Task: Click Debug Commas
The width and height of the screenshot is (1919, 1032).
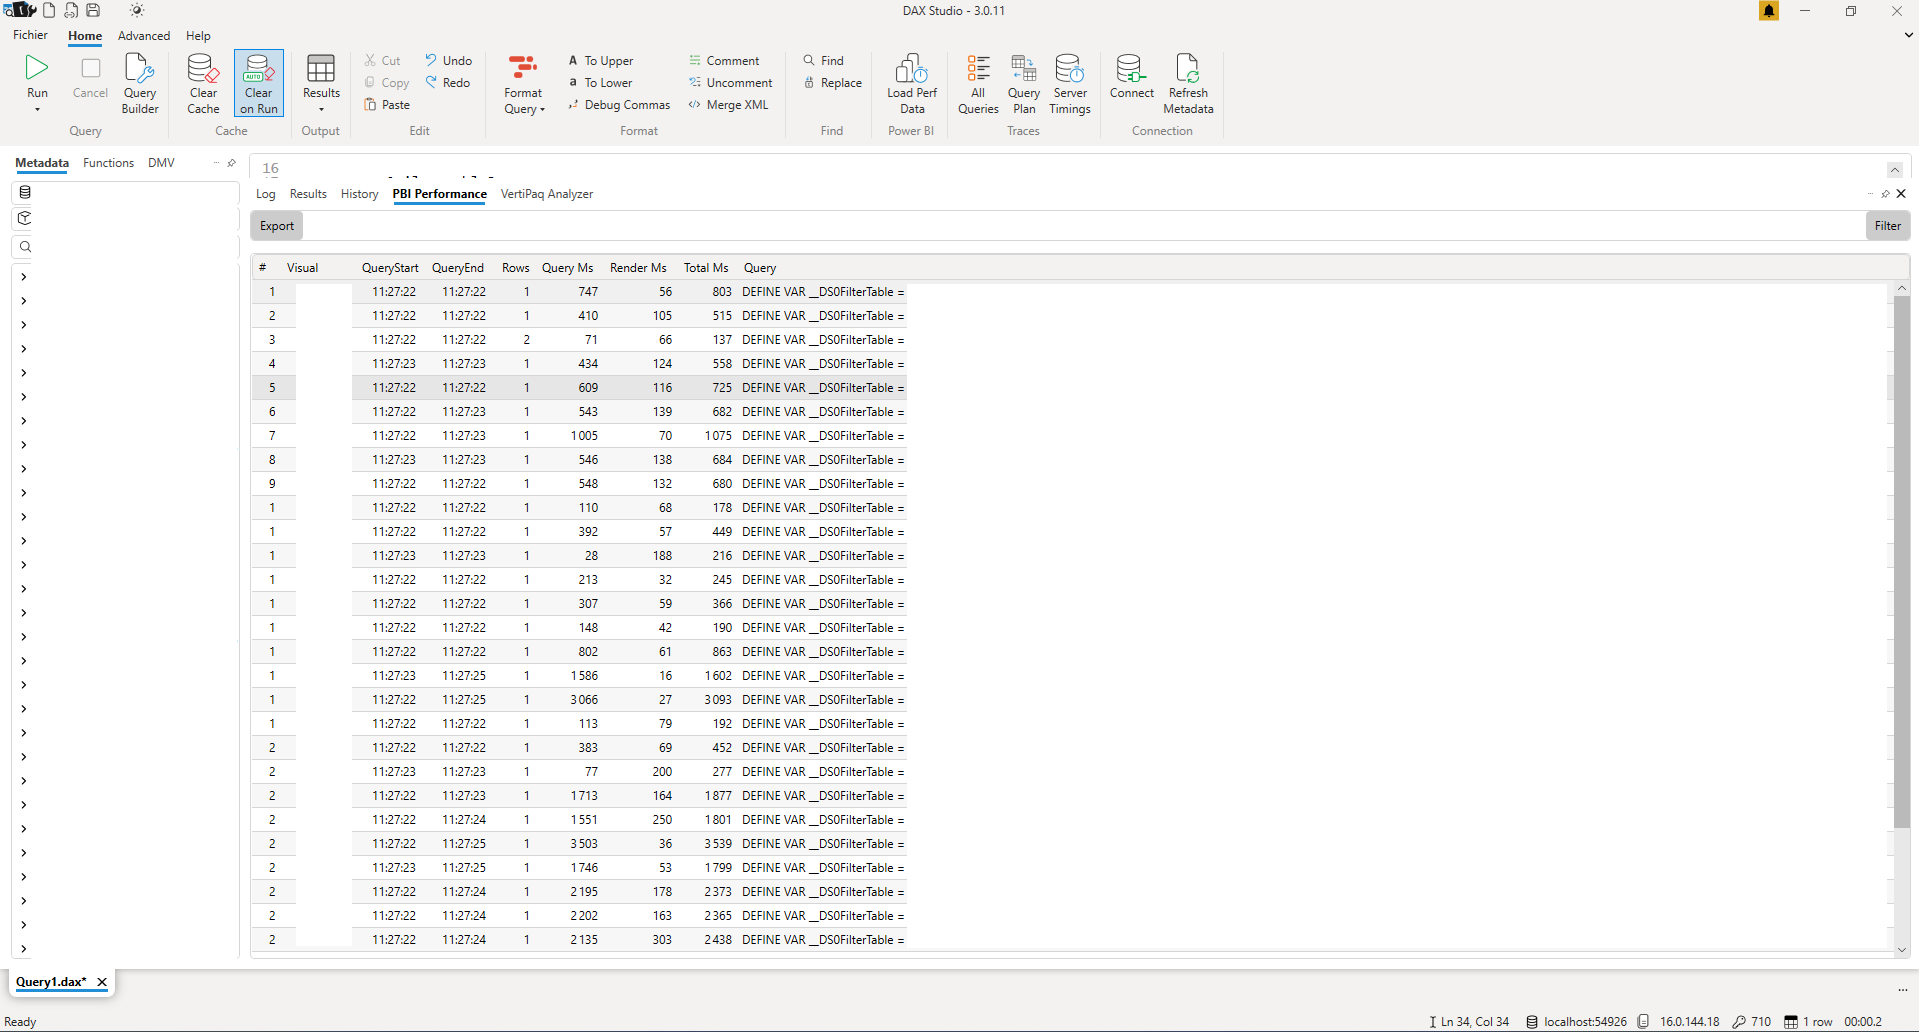Action: click(x=619, y=105)
